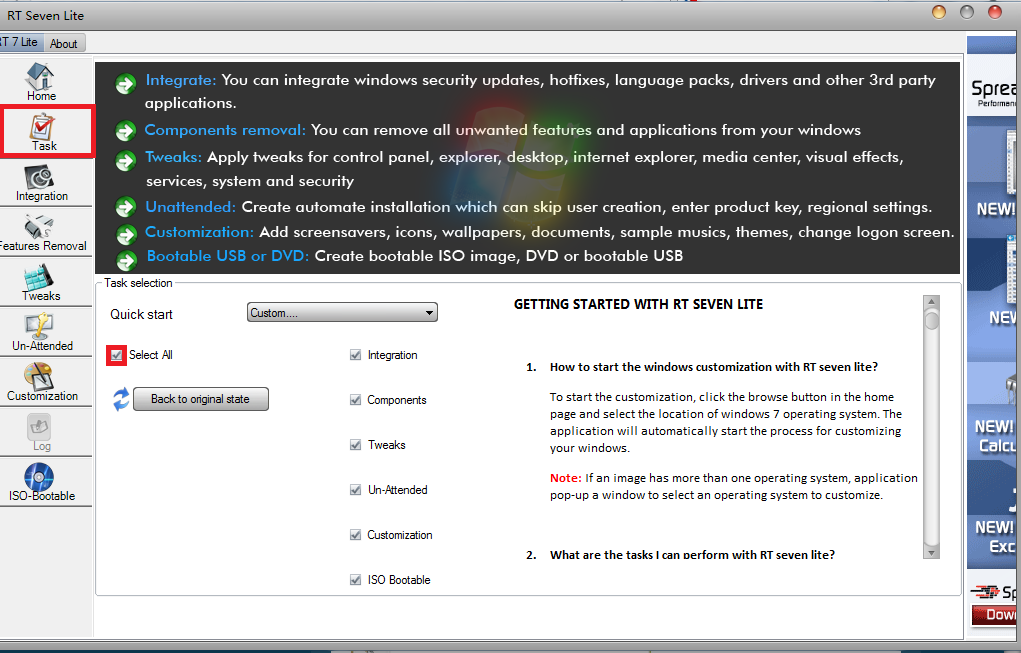Click the help panel scroll up arrow

(x=931, y=302)
